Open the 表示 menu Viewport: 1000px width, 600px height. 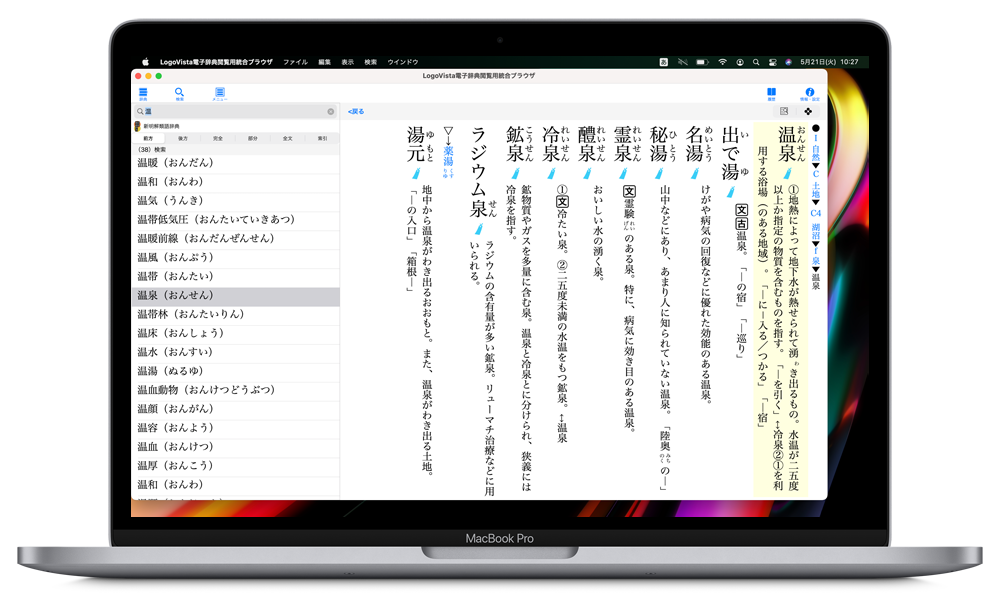(x=348, y=62)
